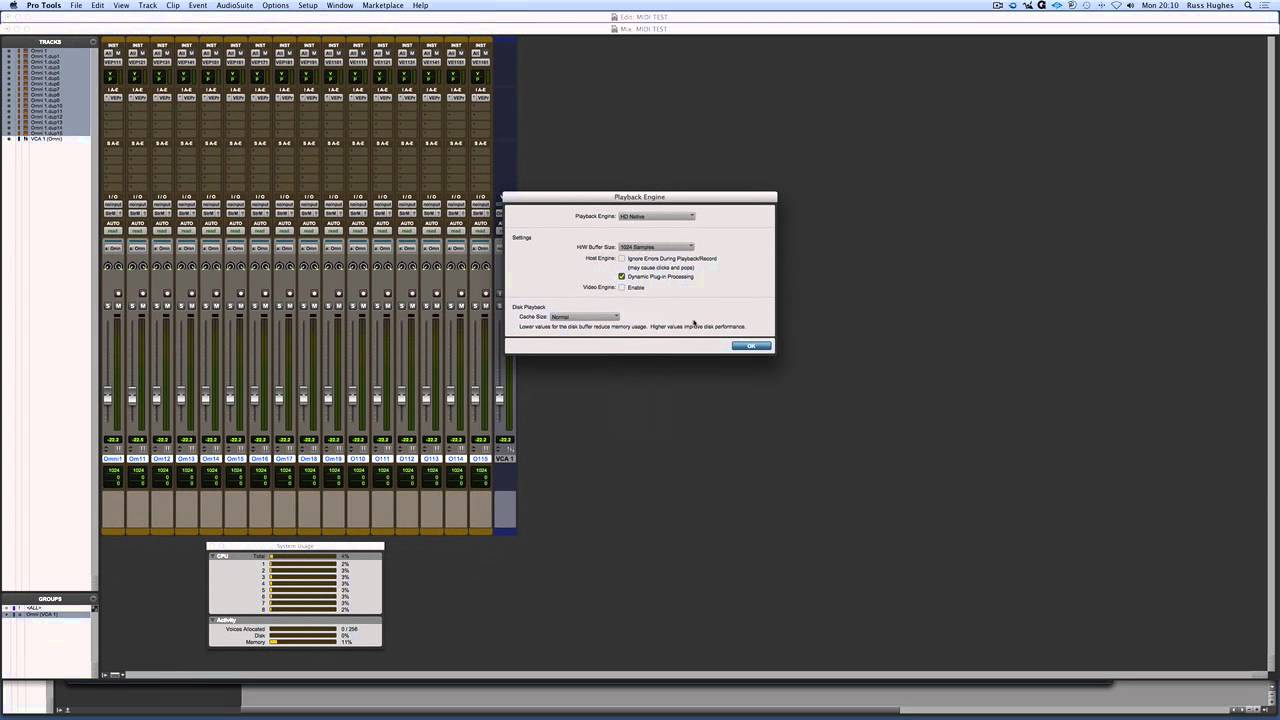Click the Om14 volume fader handle
This screenshot has height=720, width=1280.
tap(206, 395)
